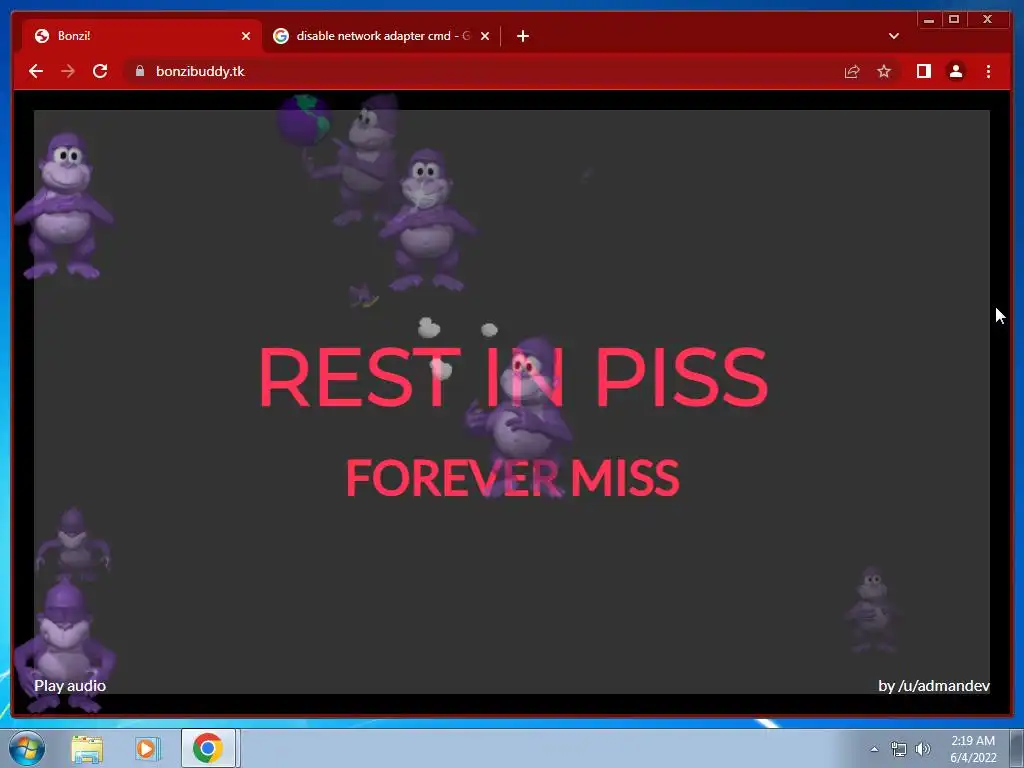Click the FOREVER MISS text

point(513,477)
